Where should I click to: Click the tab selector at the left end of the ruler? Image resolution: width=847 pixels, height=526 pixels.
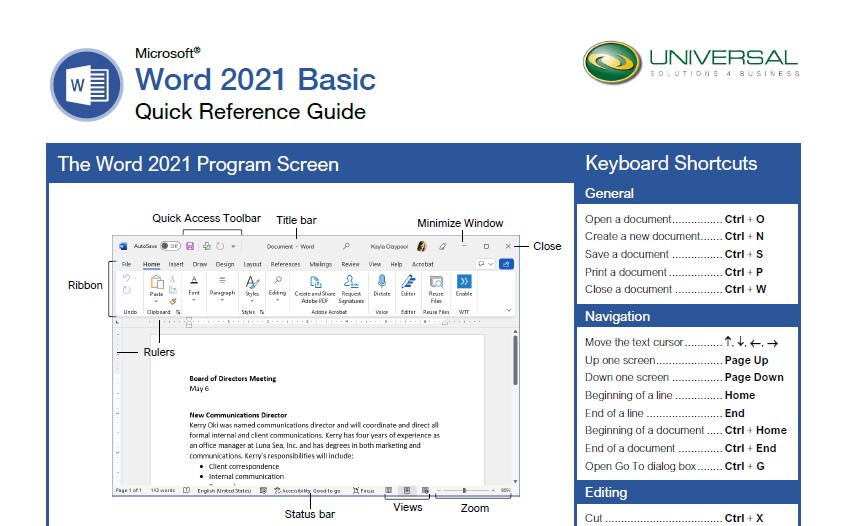tap(117, 322)
